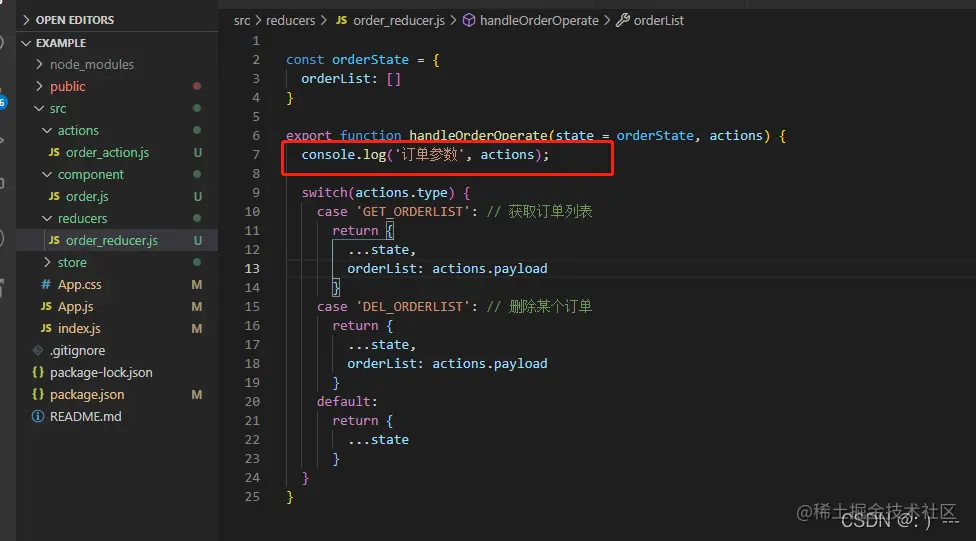Click the green status dot on src folder

(197, 108)
